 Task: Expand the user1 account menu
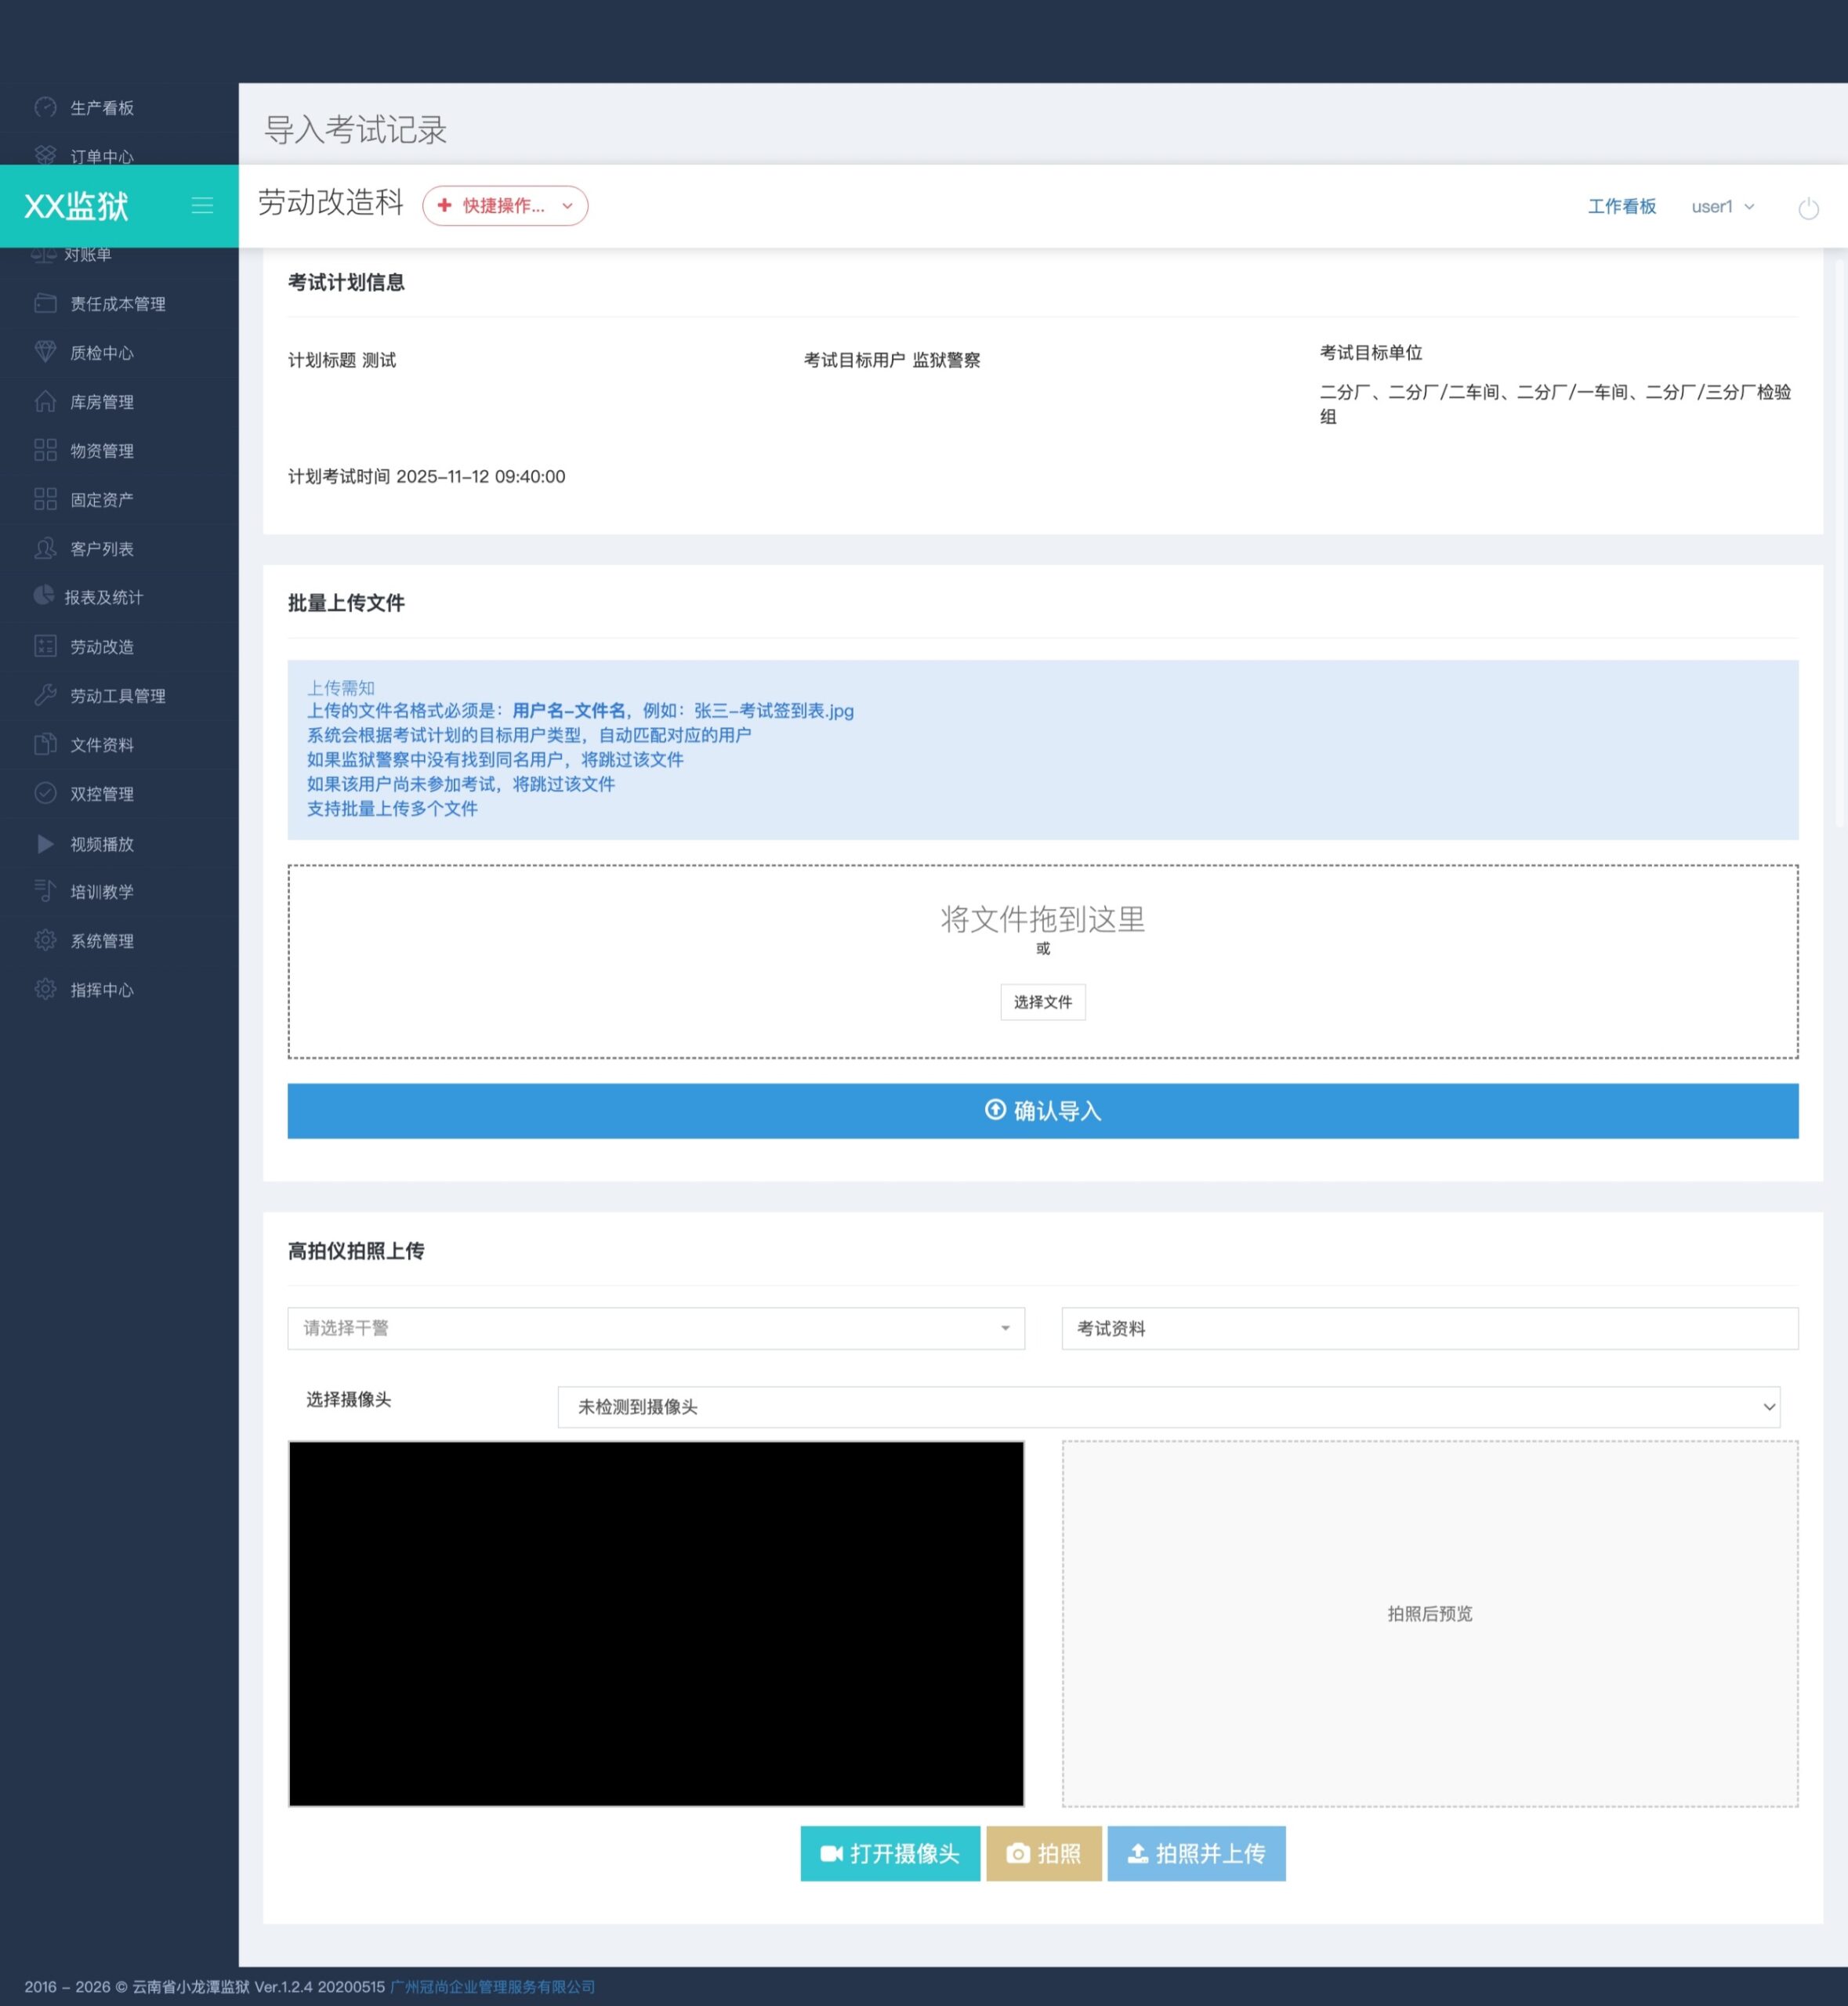click(x=1722, y=207)
